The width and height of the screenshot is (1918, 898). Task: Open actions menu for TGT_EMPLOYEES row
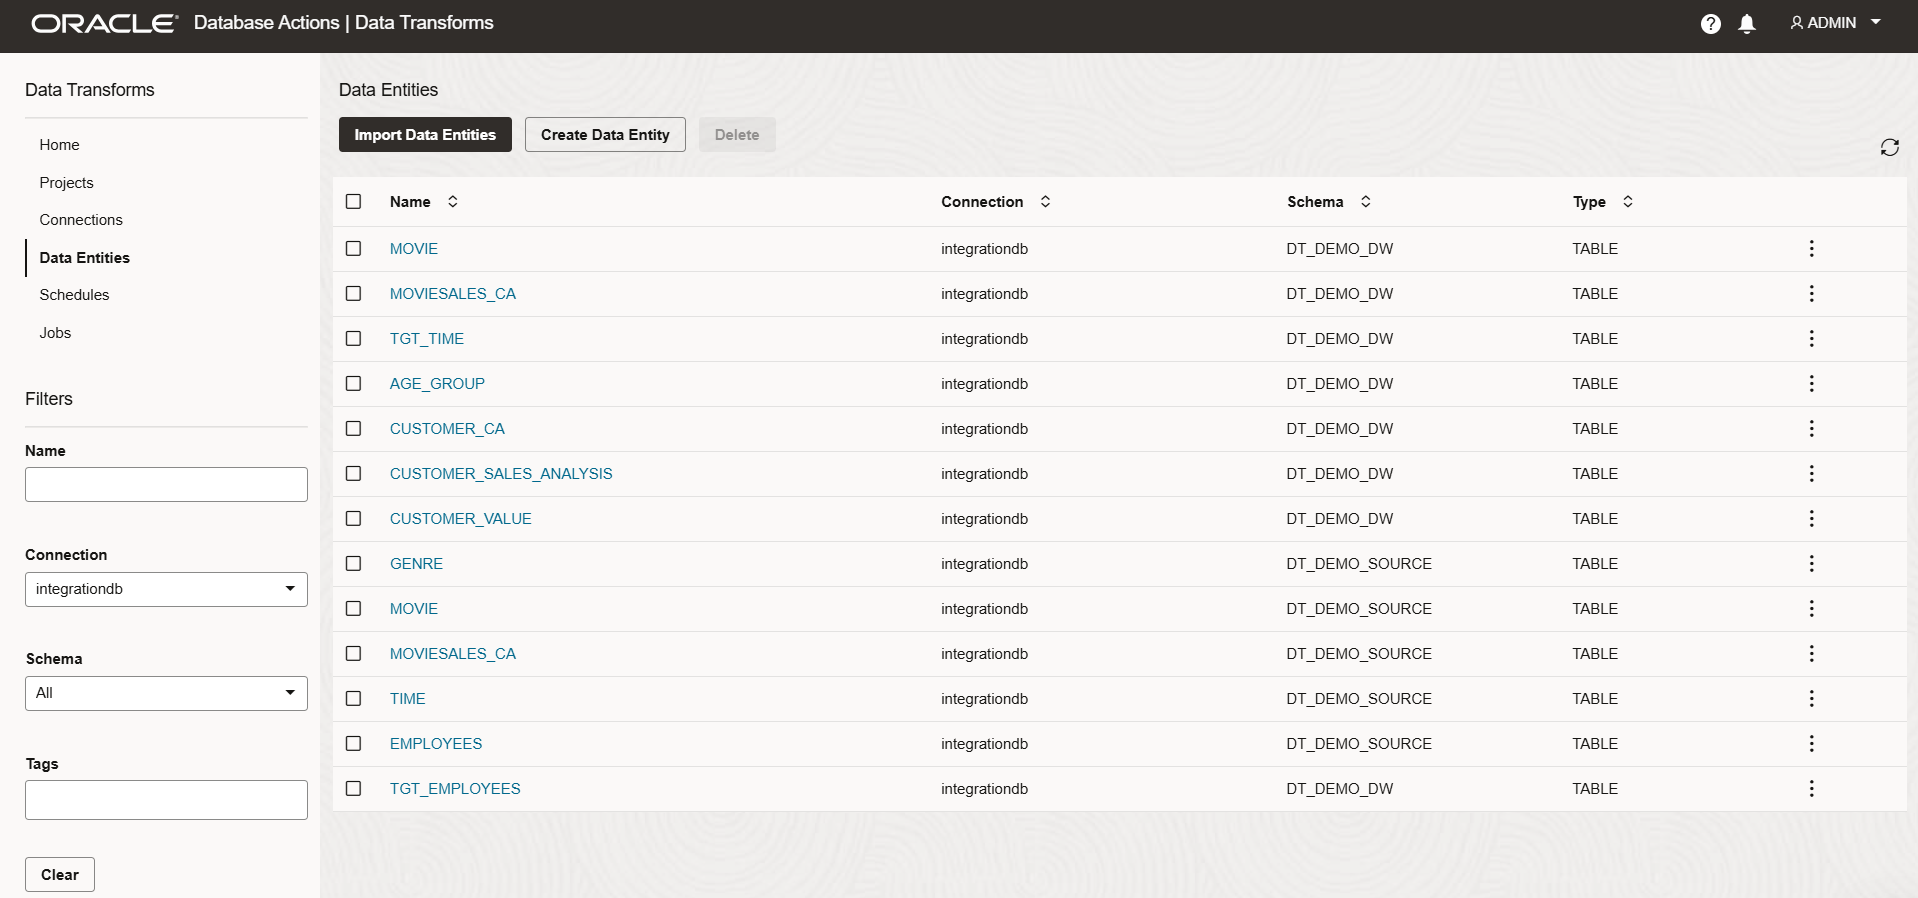tap(1811, 789)
